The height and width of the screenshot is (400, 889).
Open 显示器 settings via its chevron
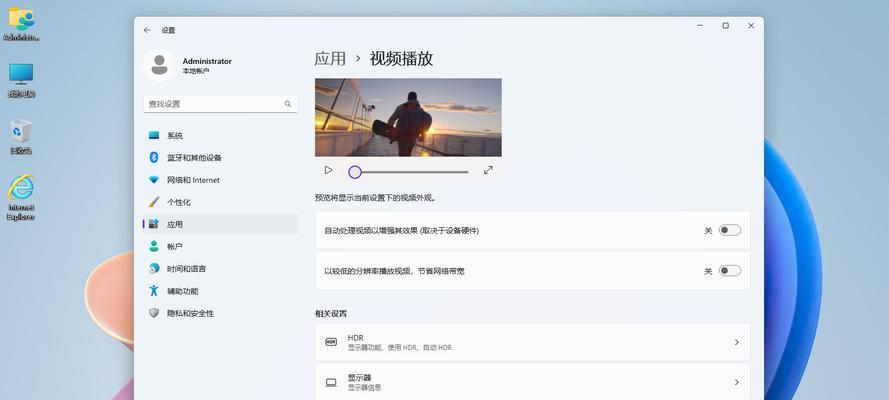(x=736, y=382)
